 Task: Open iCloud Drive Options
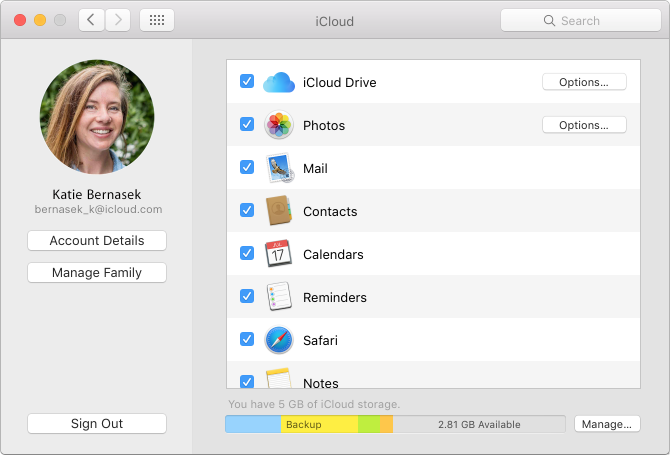tap(584, 82)
